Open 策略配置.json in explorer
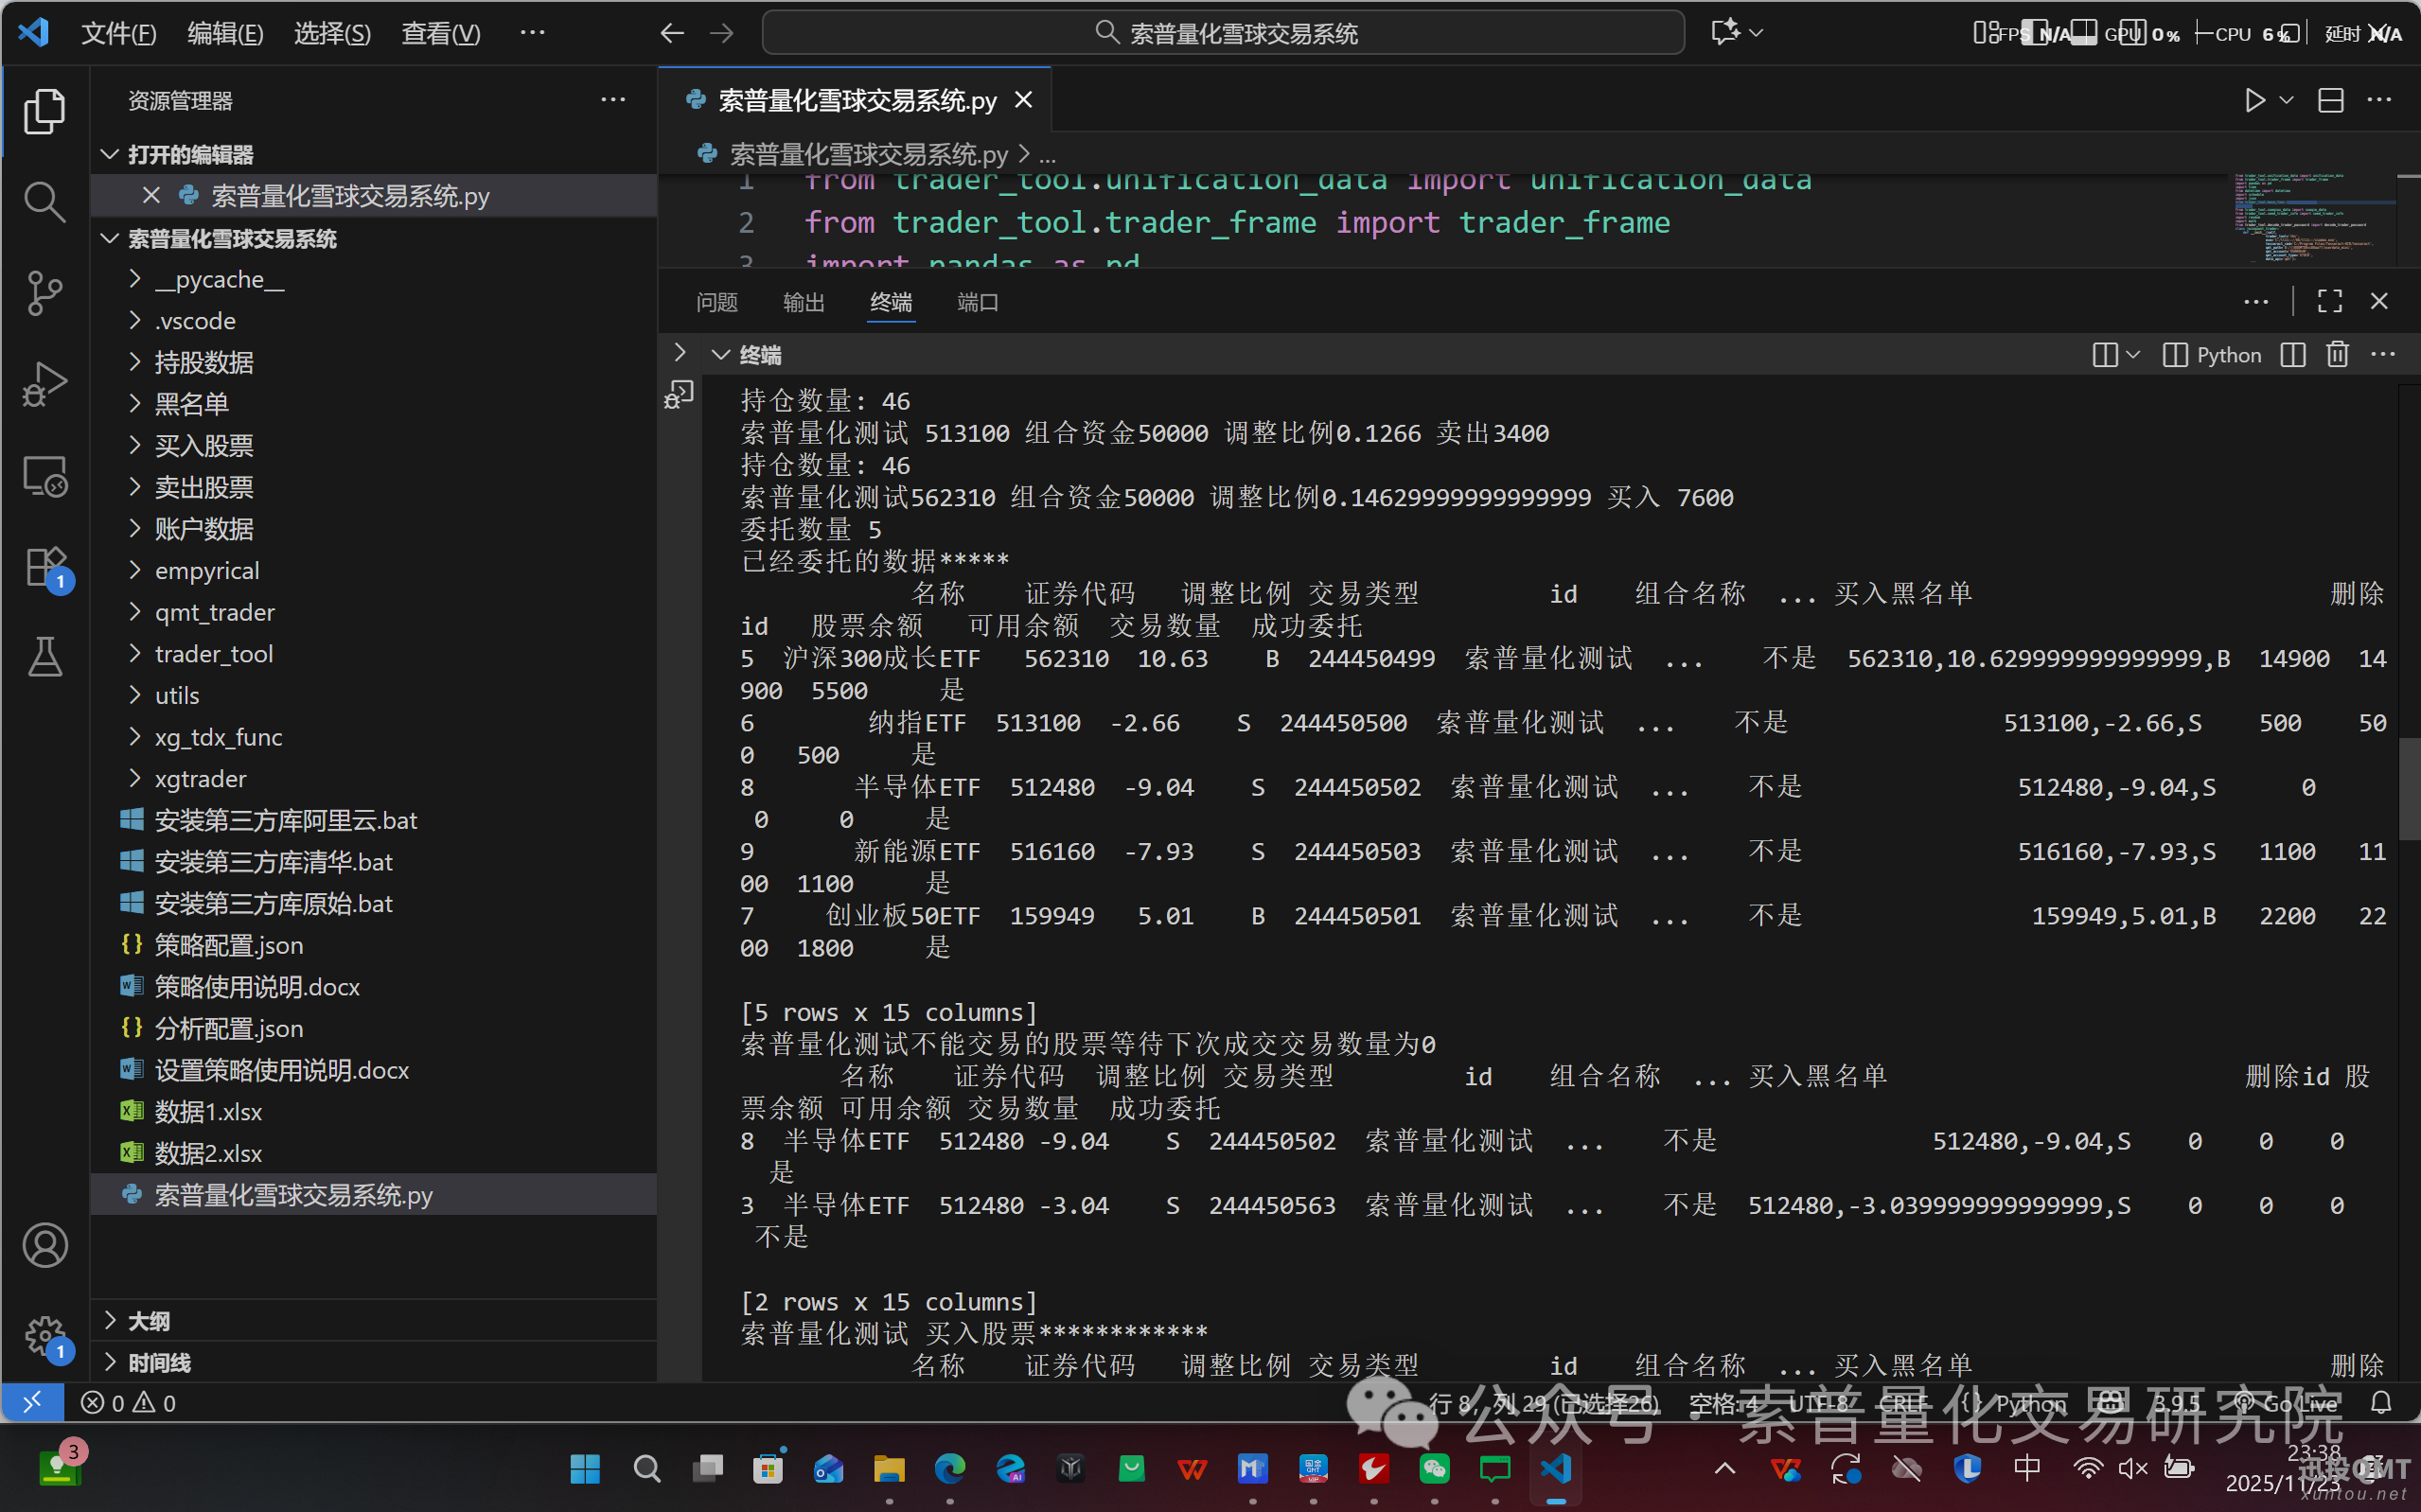The image size is (2421, 1512). point(228,945)
